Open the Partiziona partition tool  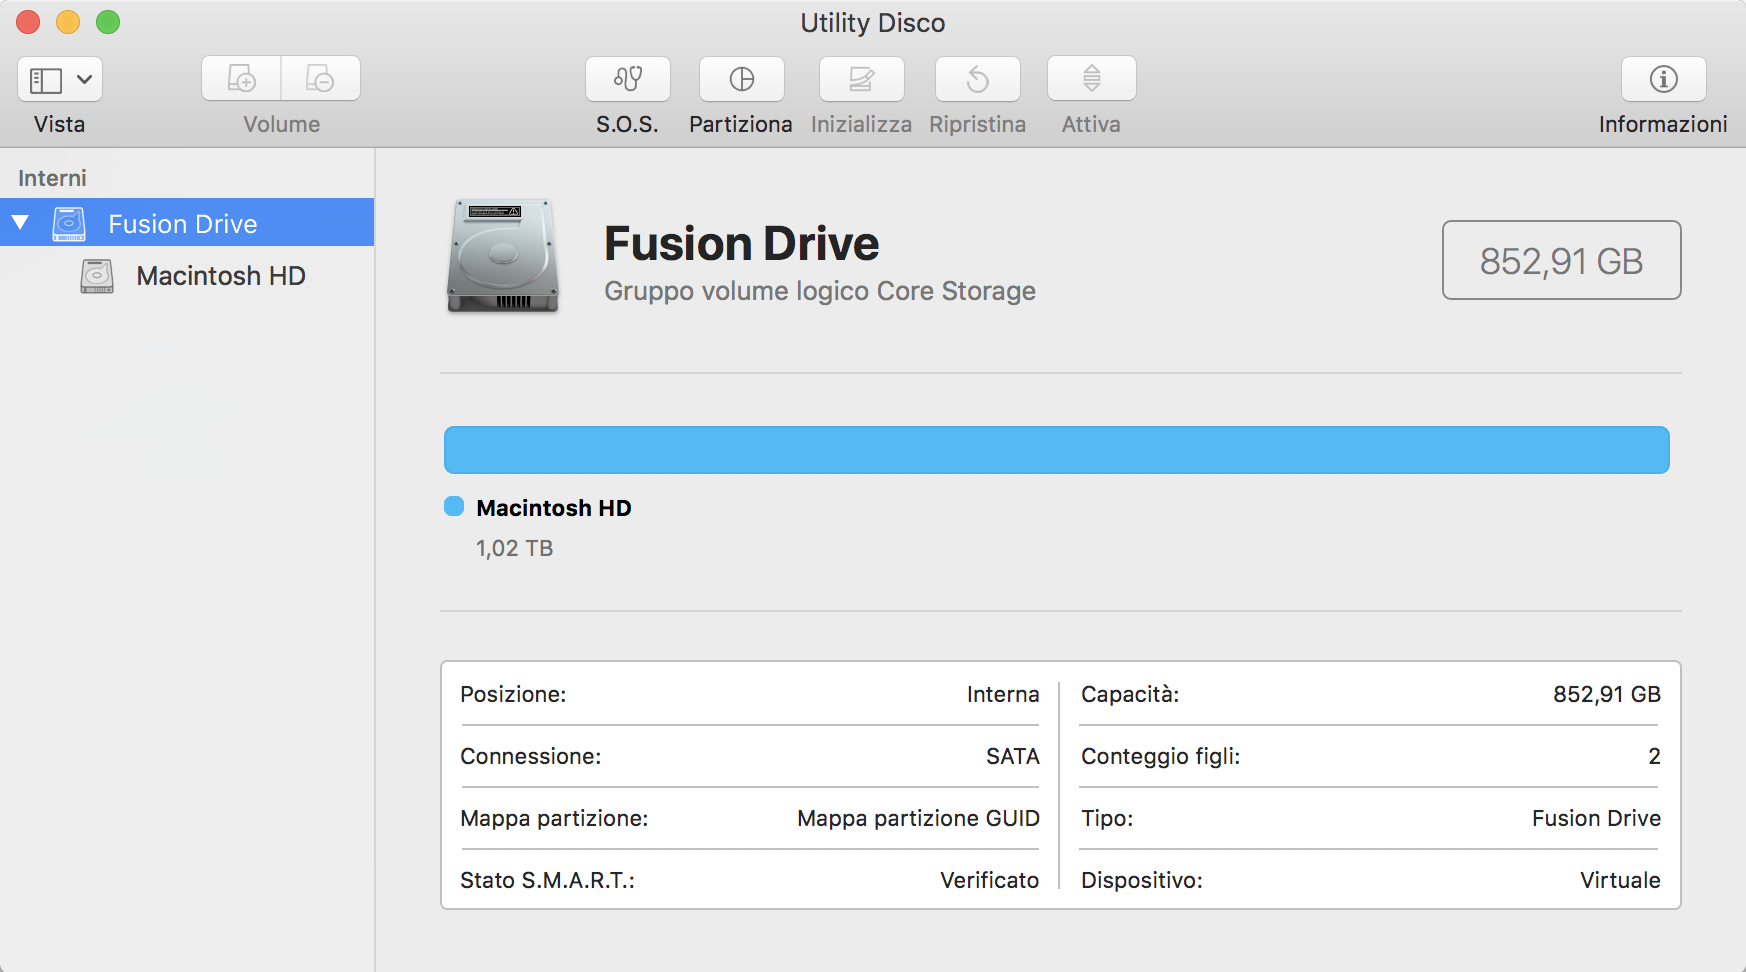tap(741, 79)
